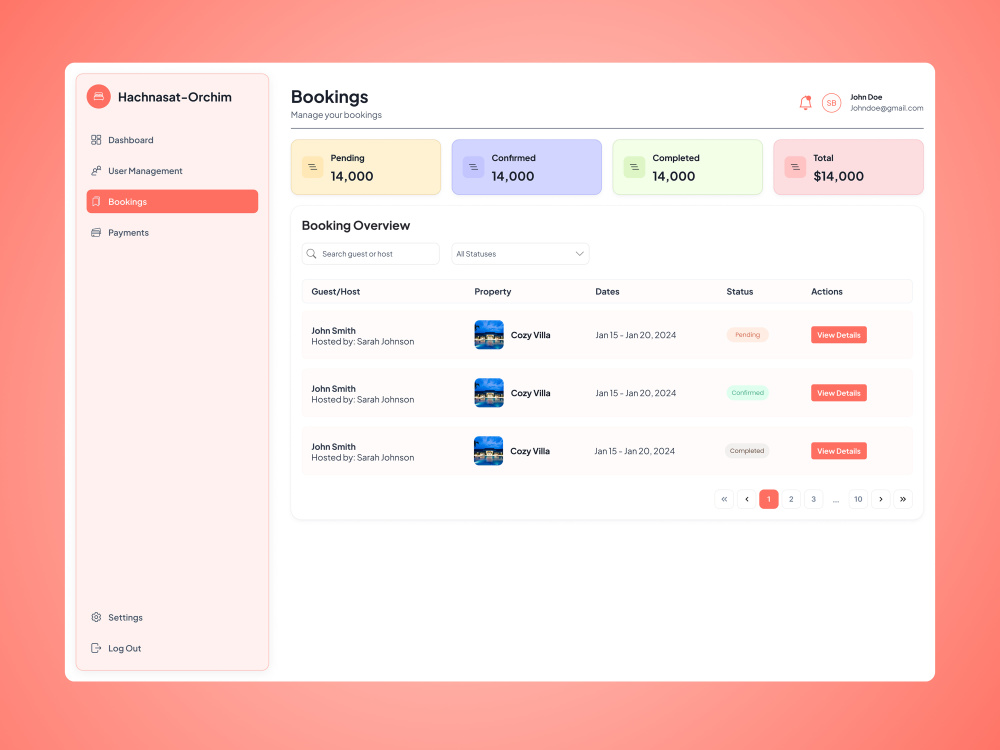1000x750 pixels.
Task: Click the Settings gear icon
Action: tap(96, 617)
